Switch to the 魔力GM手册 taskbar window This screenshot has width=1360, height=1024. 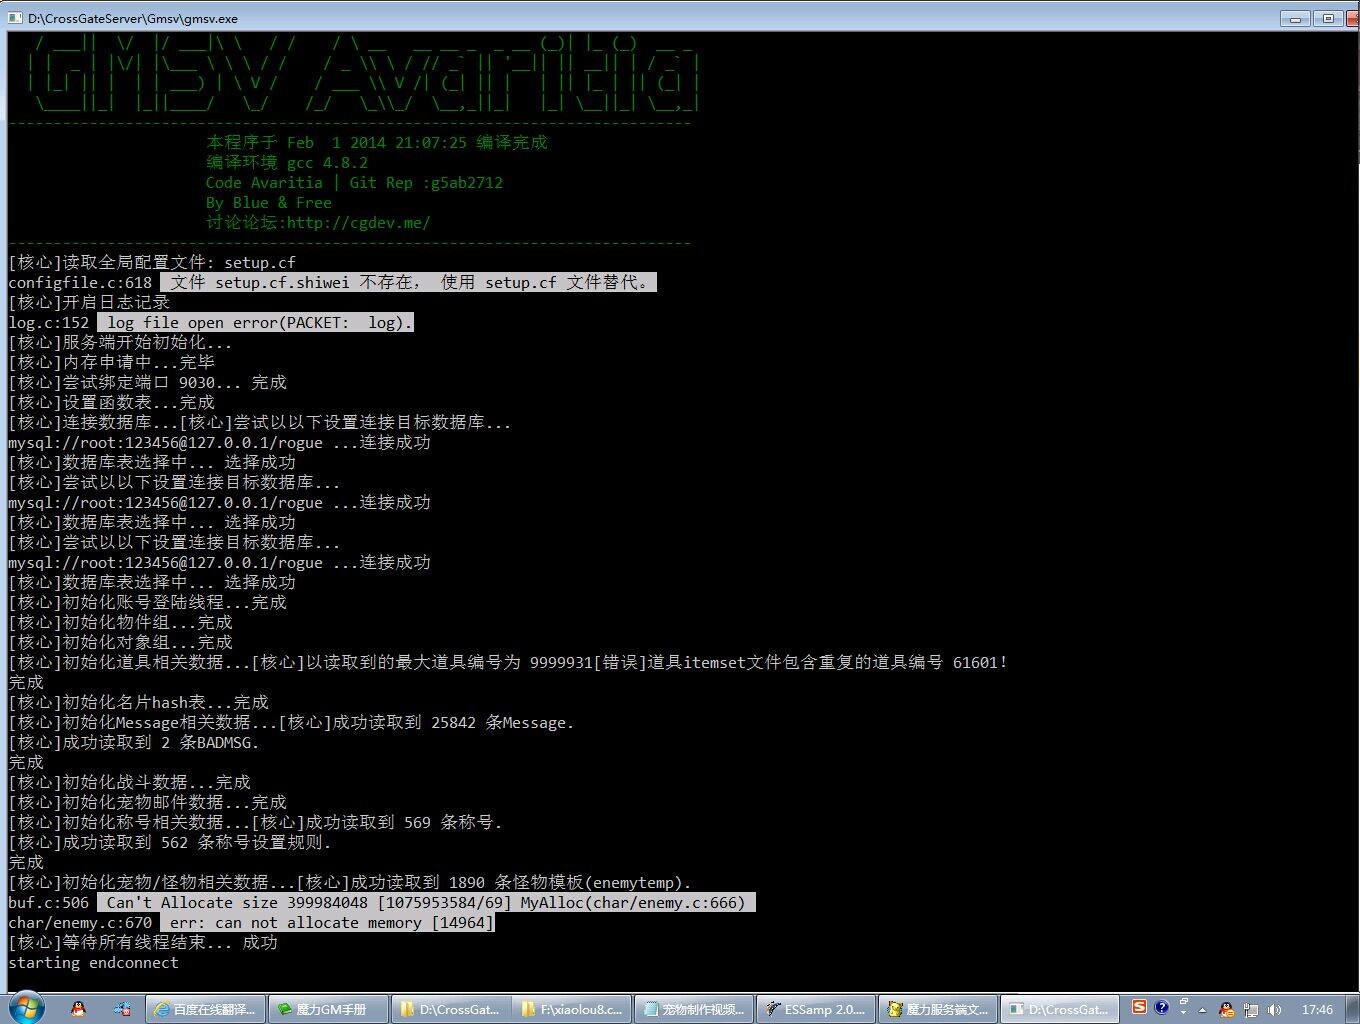click(x=328, y=1009)
